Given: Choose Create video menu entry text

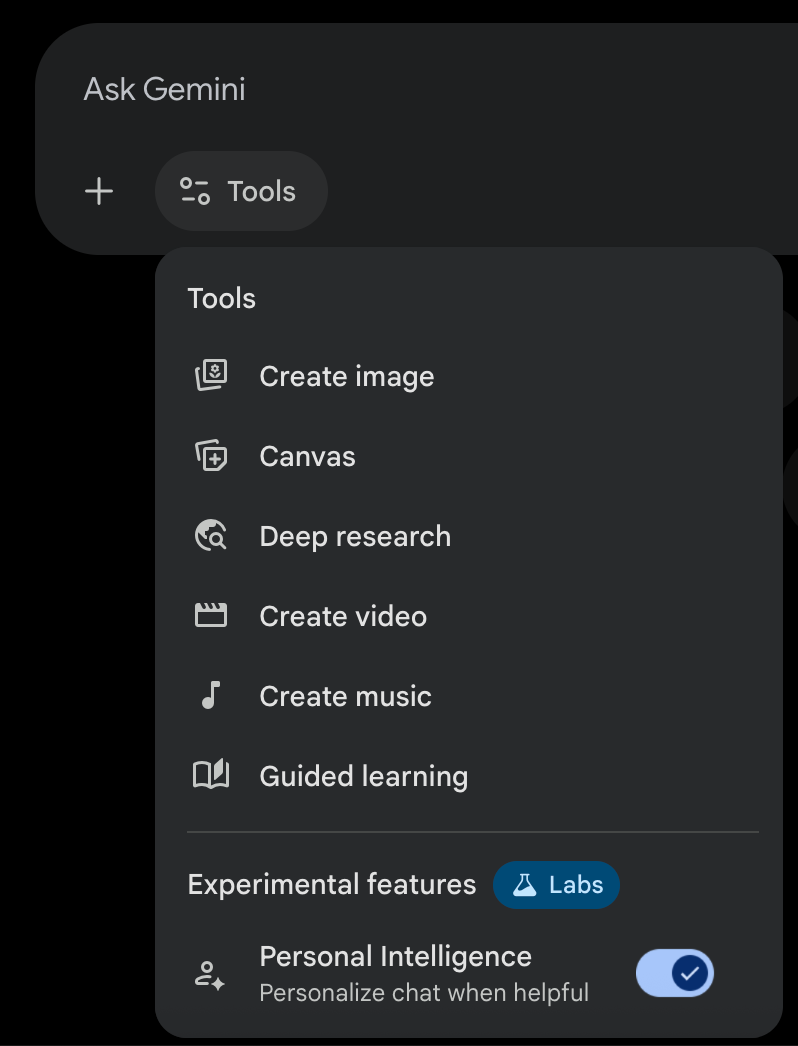Looking at the screenshot, I should pos(343,616).
